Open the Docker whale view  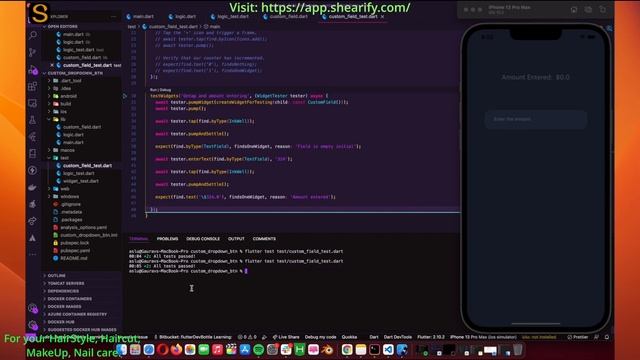pos(33,187)
